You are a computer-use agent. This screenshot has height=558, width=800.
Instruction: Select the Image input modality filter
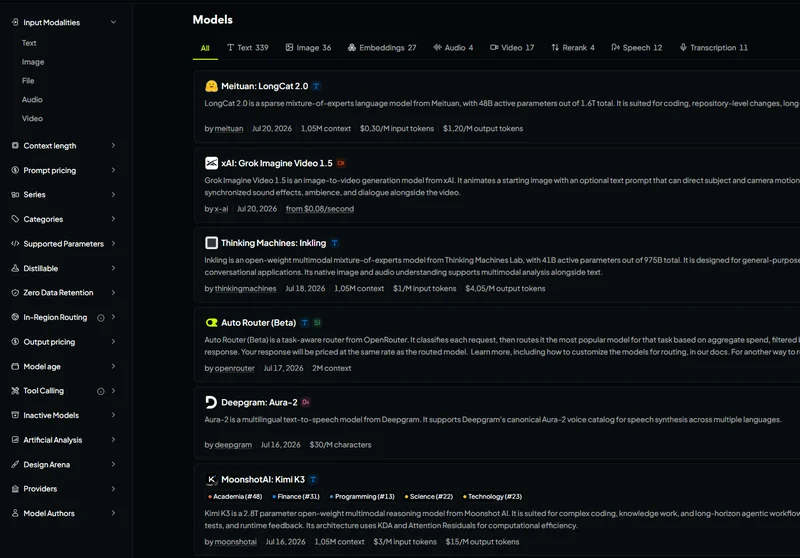coord(33,62)
